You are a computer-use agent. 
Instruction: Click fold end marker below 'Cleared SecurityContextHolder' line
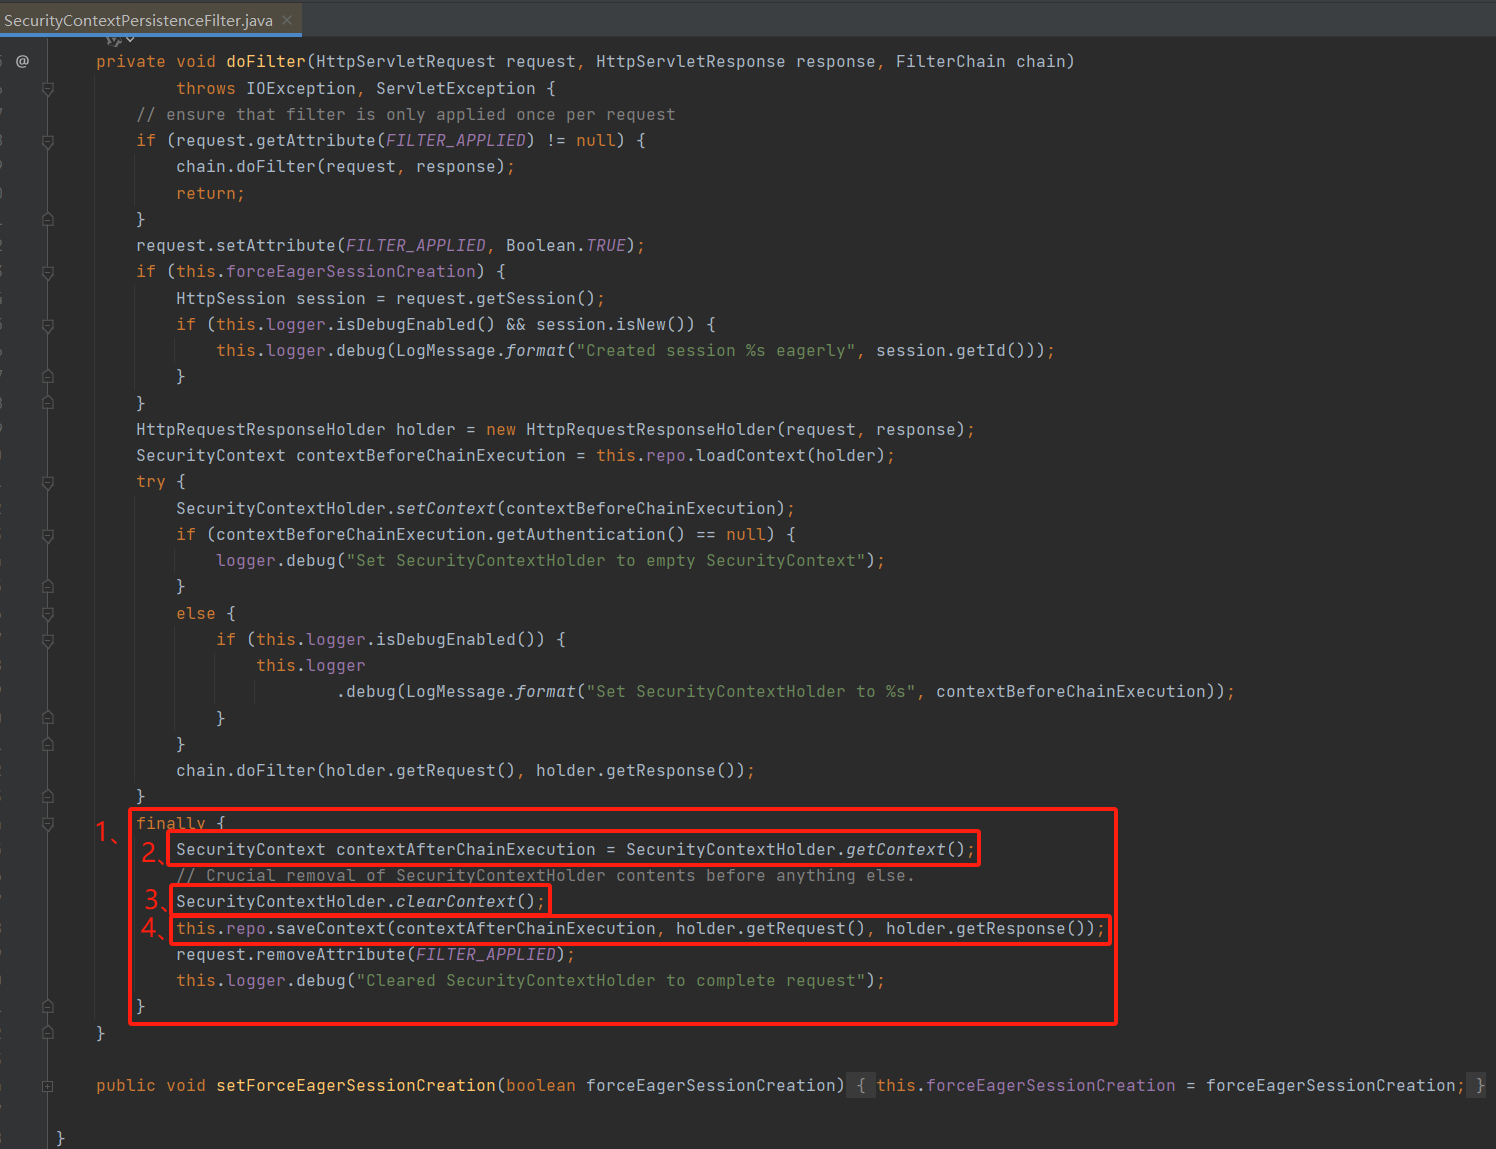tap(47, 1007)
